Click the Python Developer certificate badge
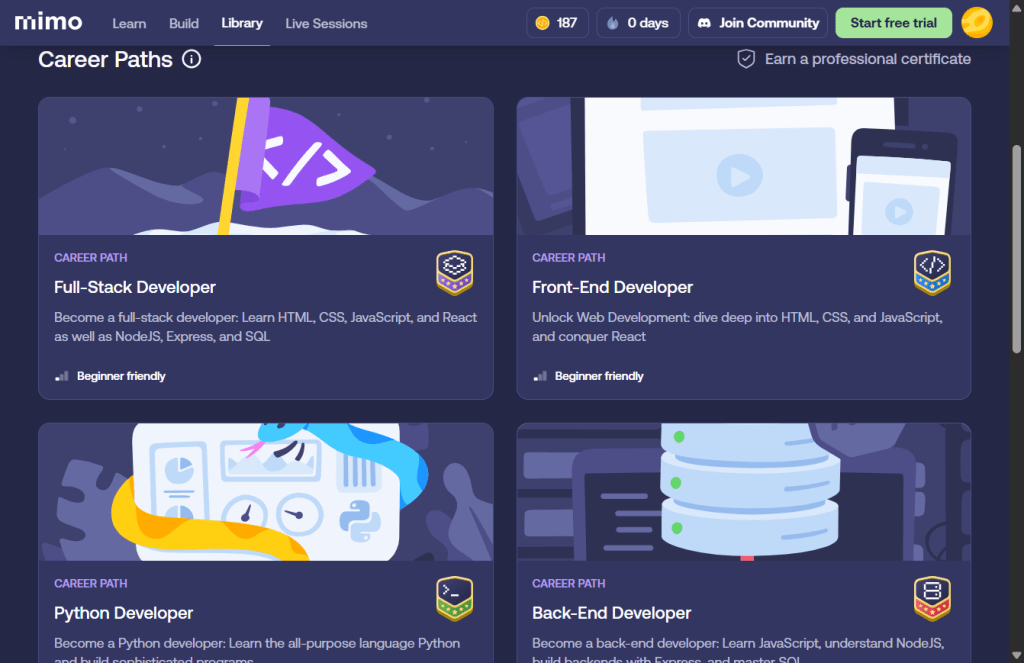 [454, 598]
